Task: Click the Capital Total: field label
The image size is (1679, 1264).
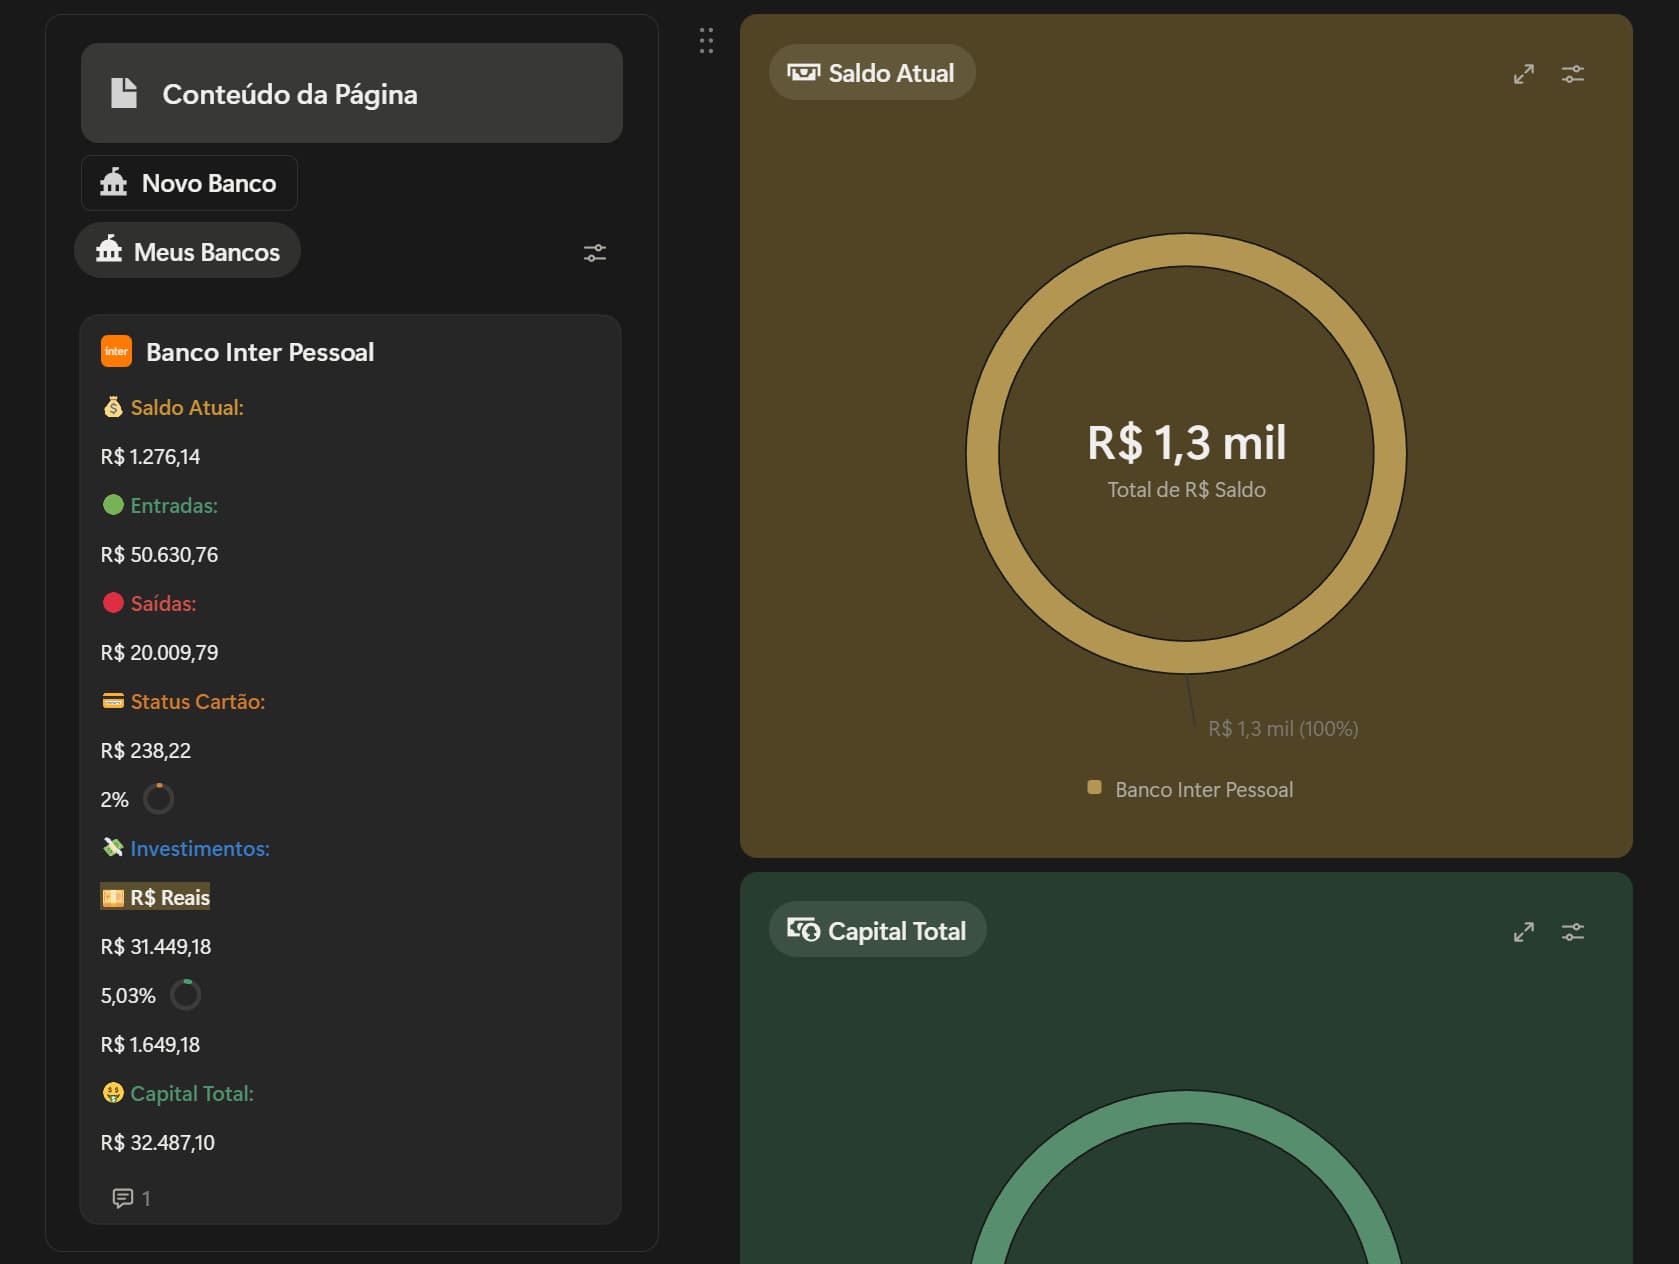Action: [192, 1093]
